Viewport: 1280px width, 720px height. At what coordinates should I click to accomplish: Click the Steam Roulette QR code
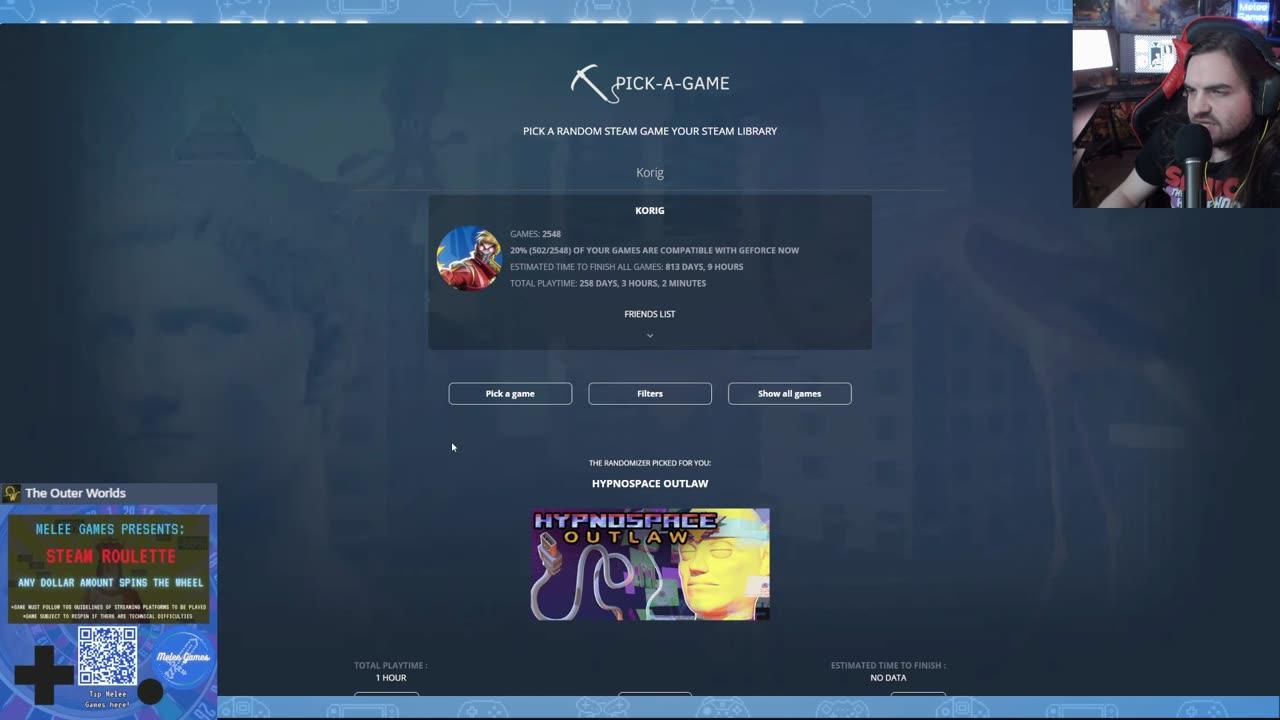107,657
